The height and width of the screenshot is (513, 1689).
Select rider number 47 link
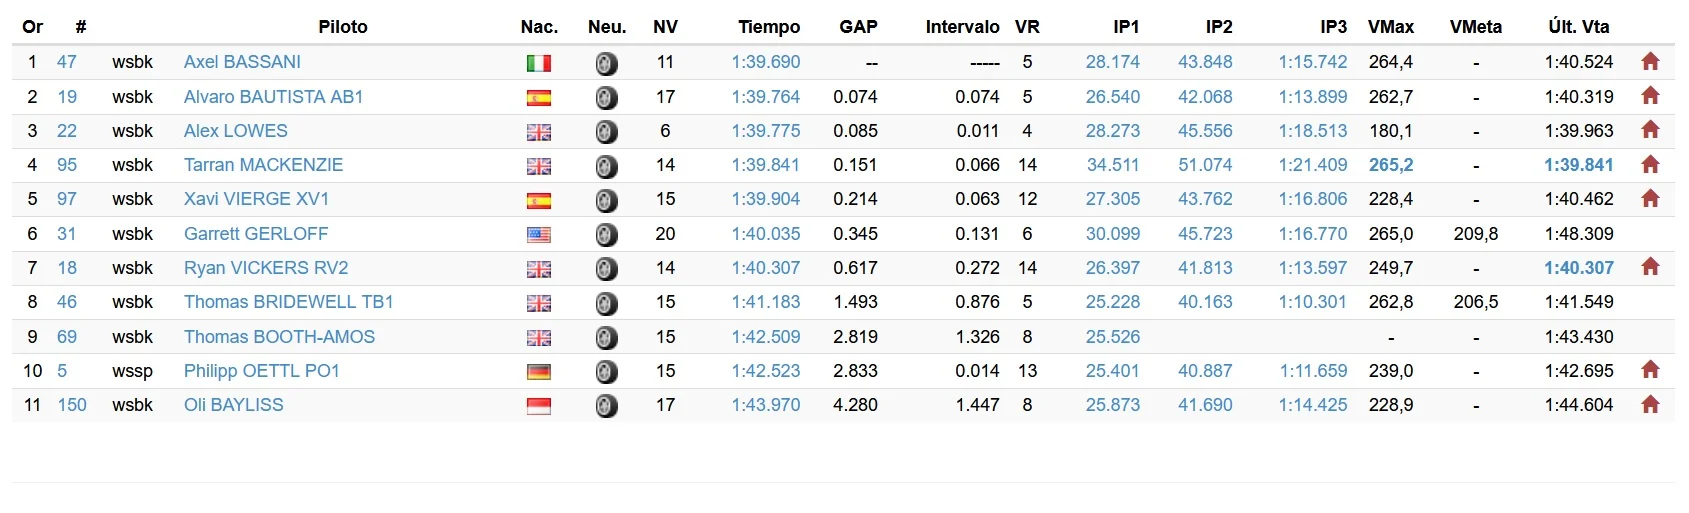(x=67, y=62)
